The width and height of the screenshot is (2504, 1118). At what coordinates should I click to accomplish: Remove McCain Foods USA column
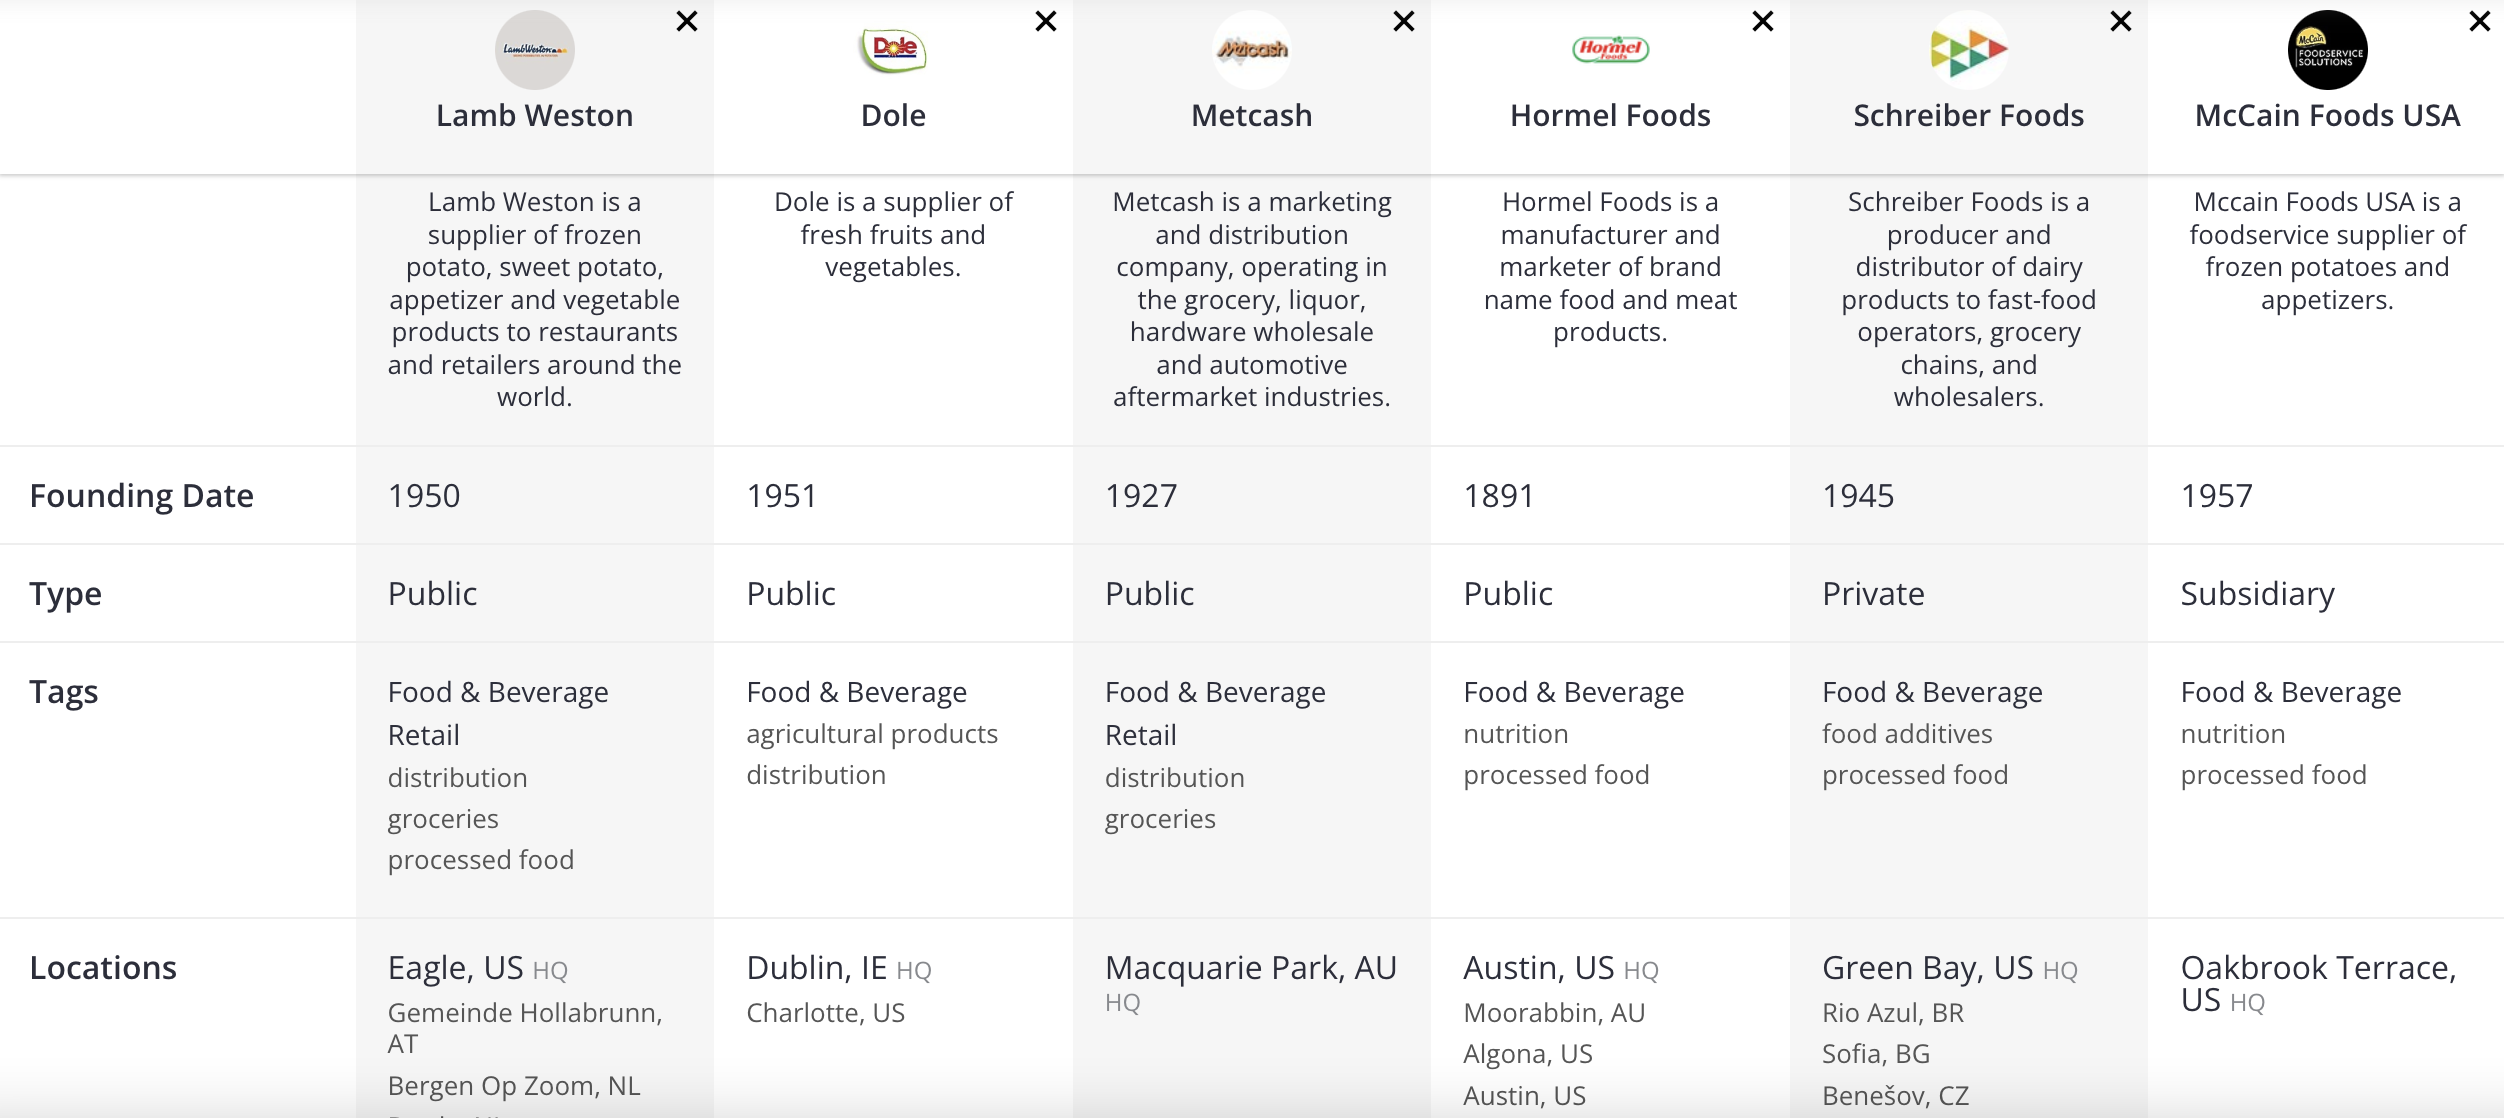2480,21
